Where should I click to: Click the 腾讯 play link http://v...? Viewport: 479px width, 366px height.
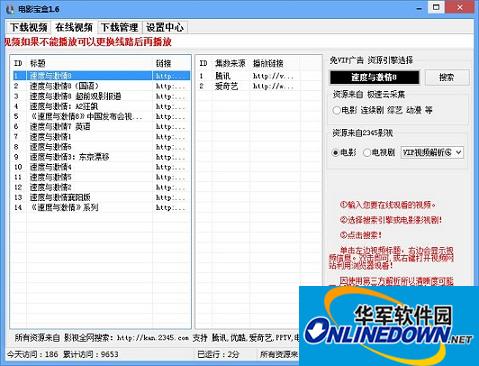click(273, 76)
